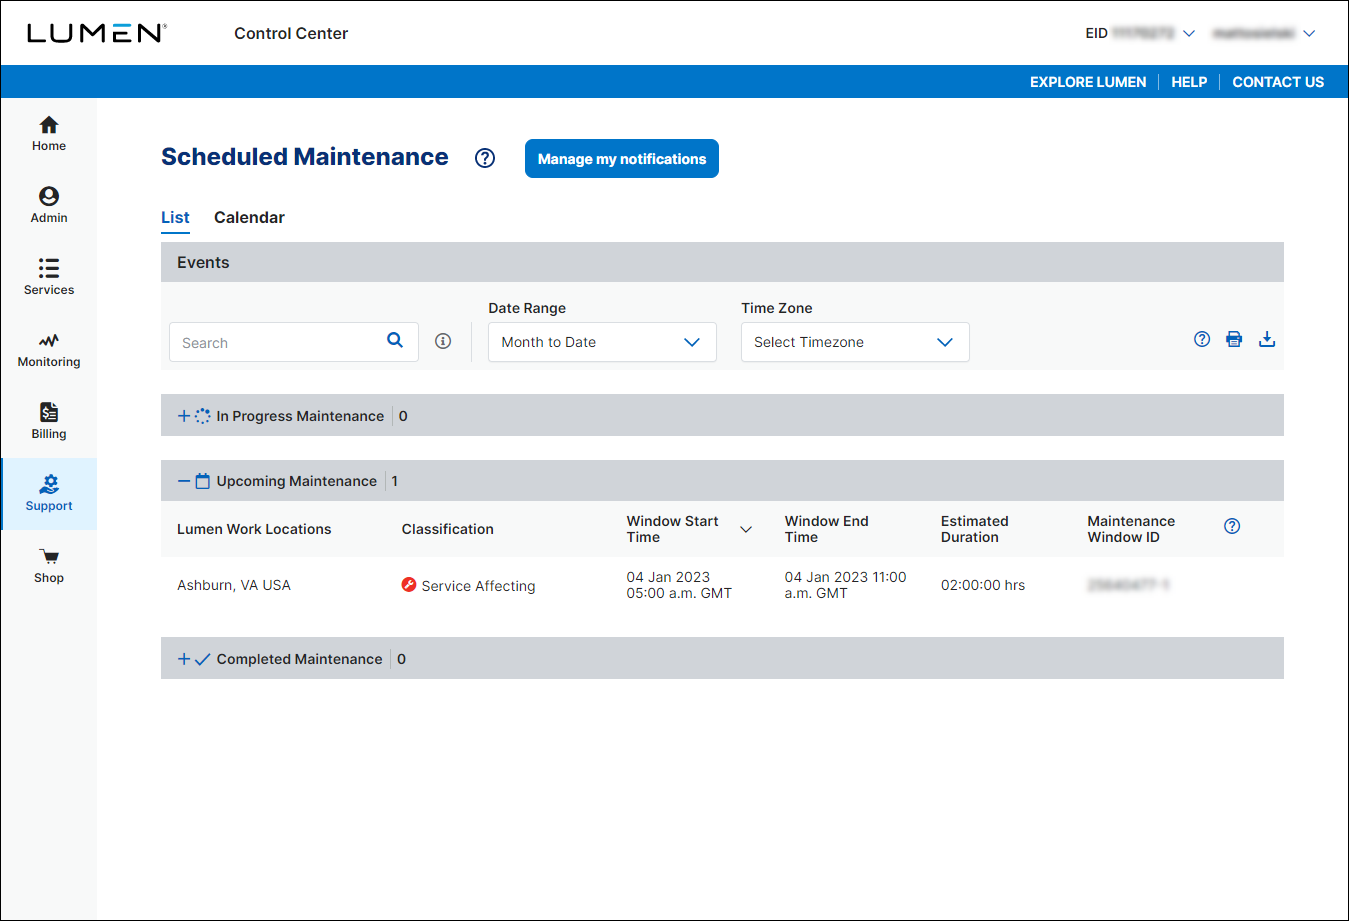1349x921 pixels.
Task: Show search info tooltip icon
Action: pos(443,341)
